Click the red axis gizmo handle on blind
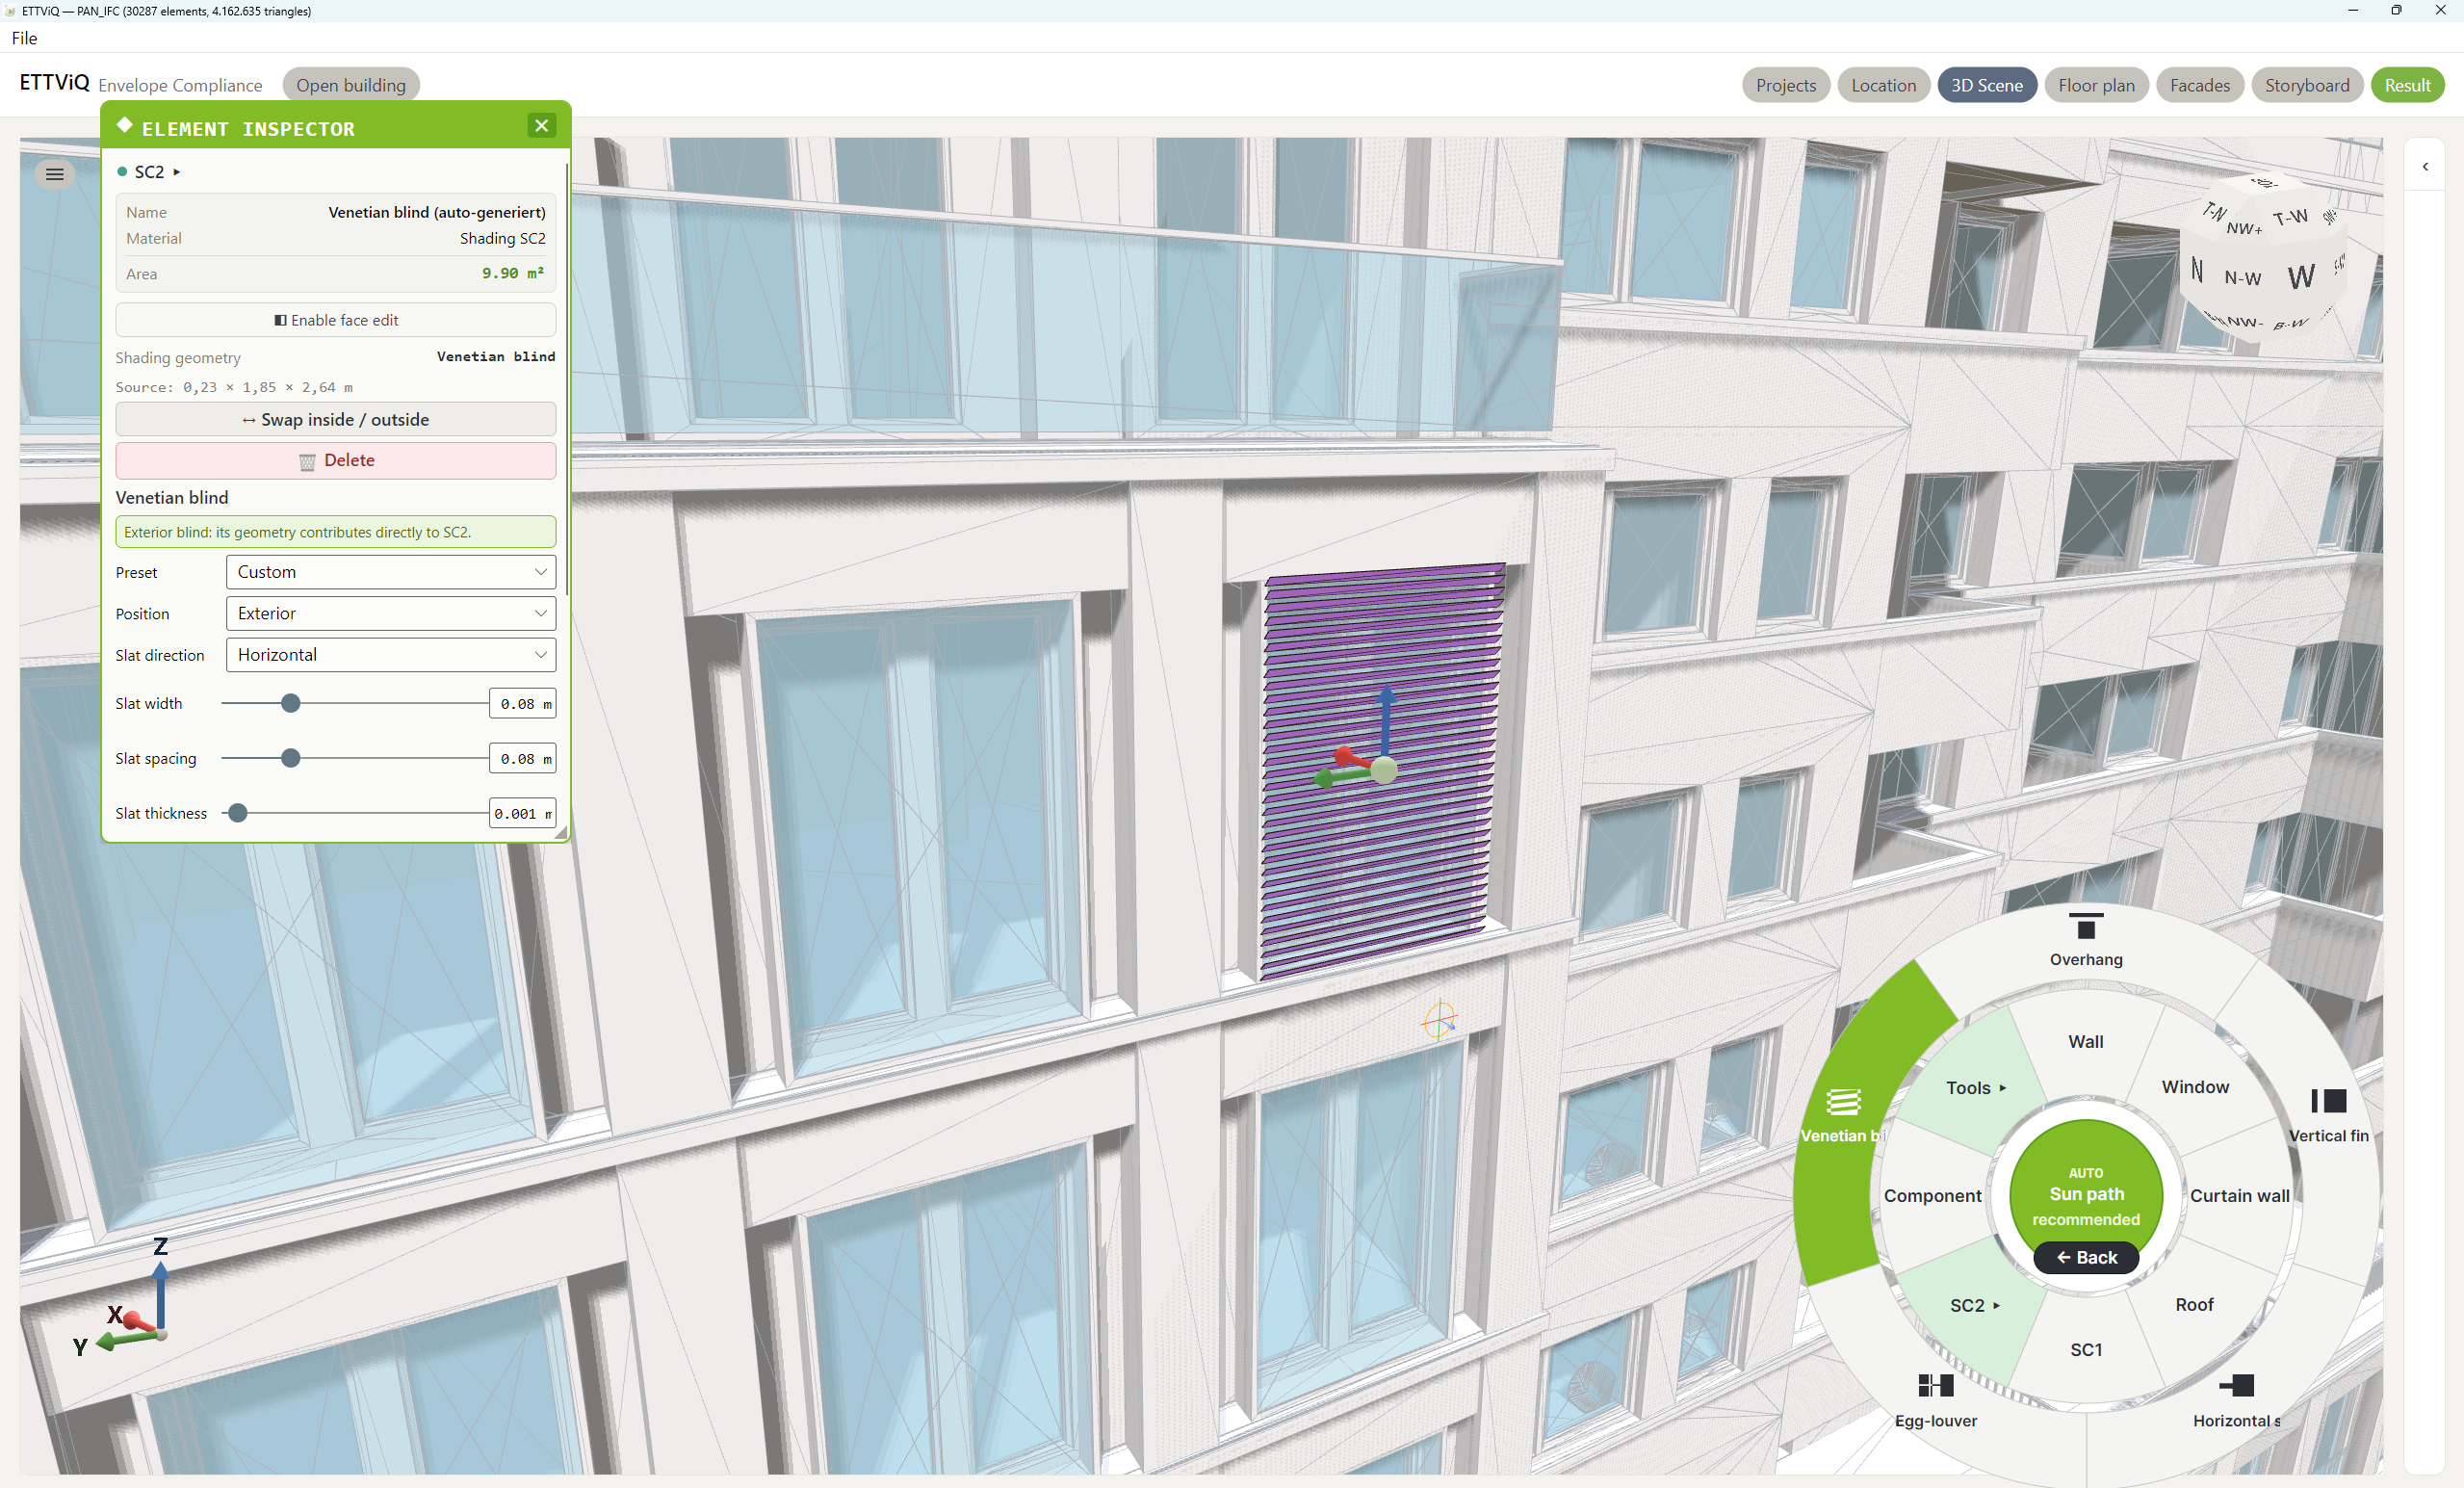 click(1346, 756)
